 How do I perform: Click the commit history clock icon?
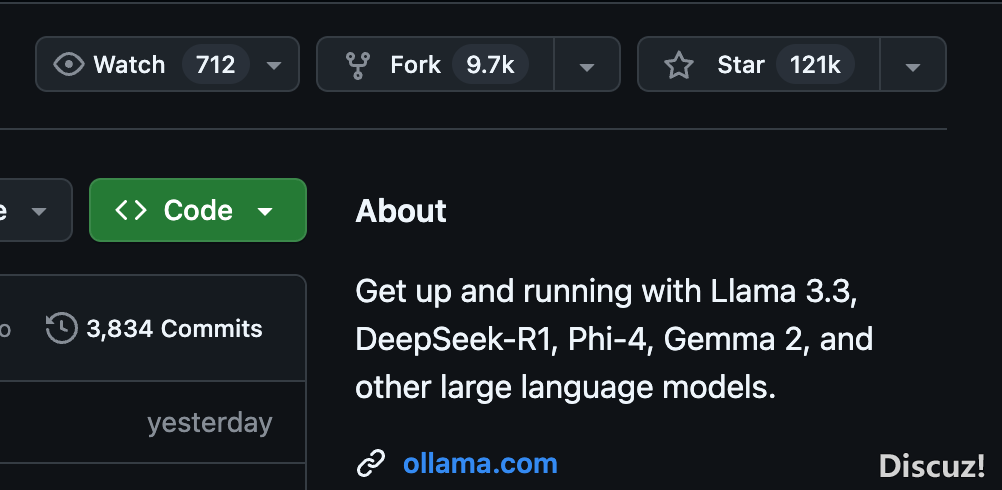pyautogui.click(x=61, y=328)
